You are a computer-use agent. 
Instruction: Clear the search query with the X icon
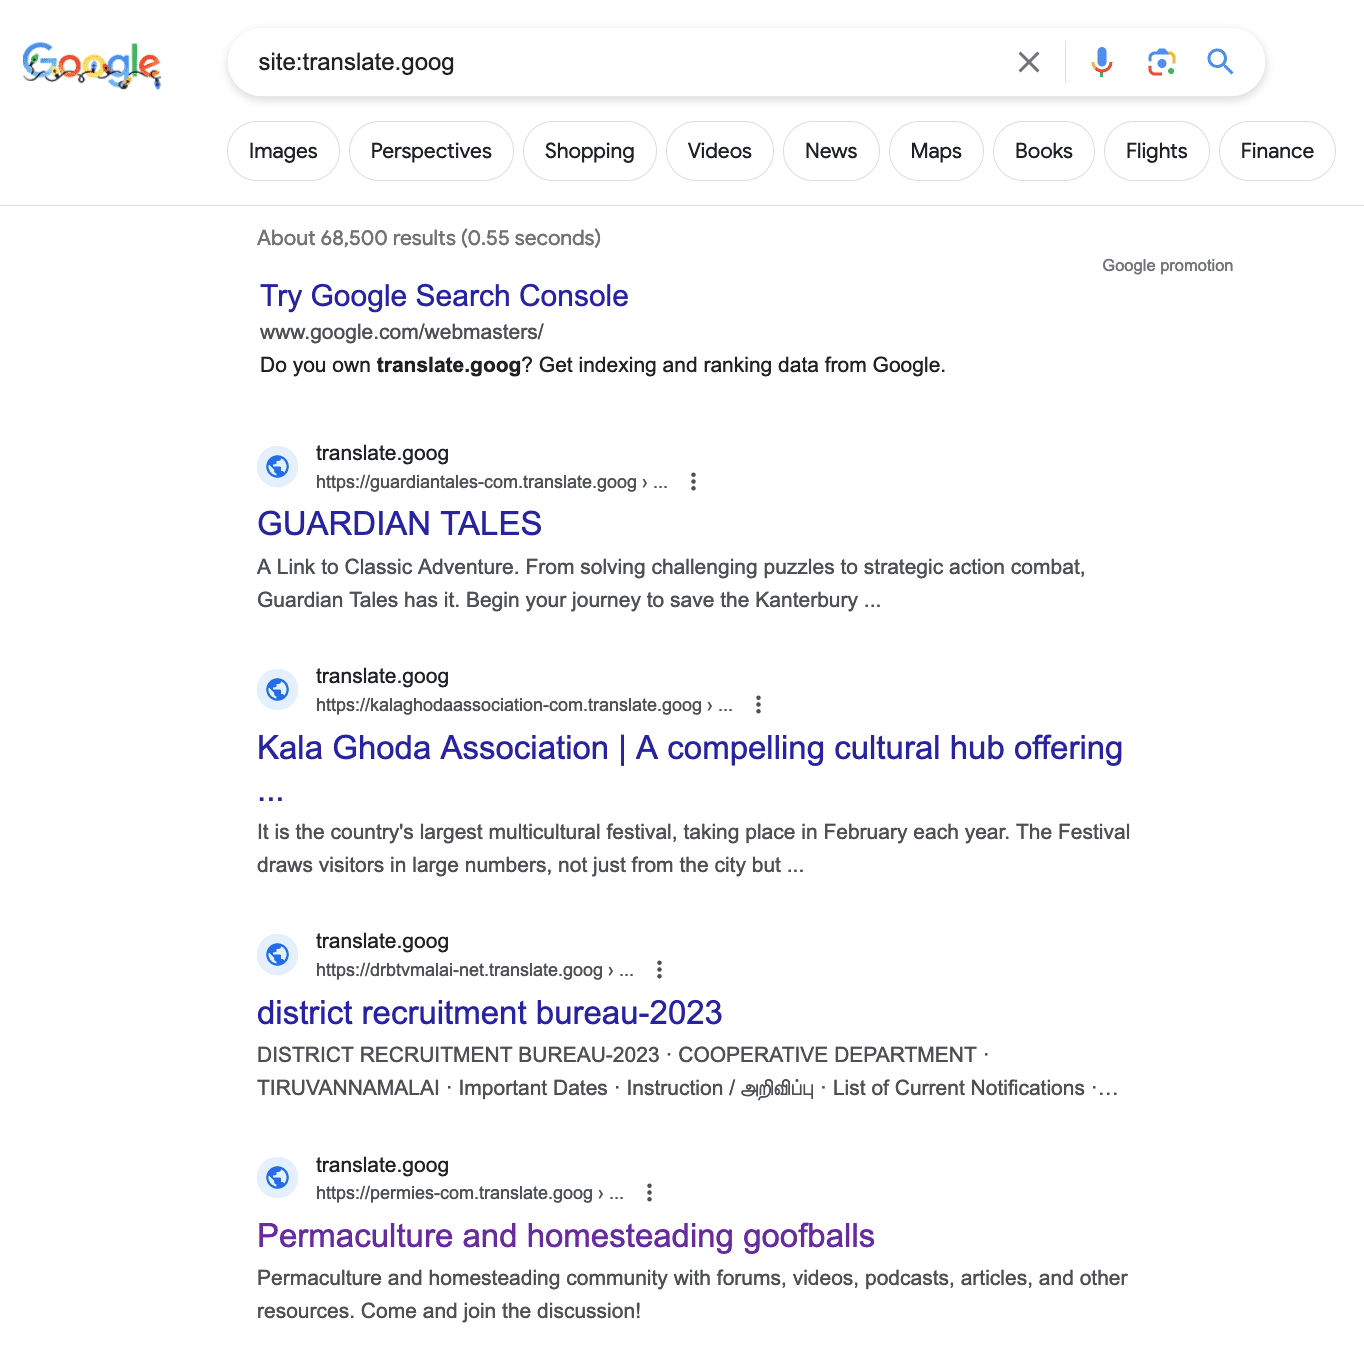click(x=1028, y=62)
